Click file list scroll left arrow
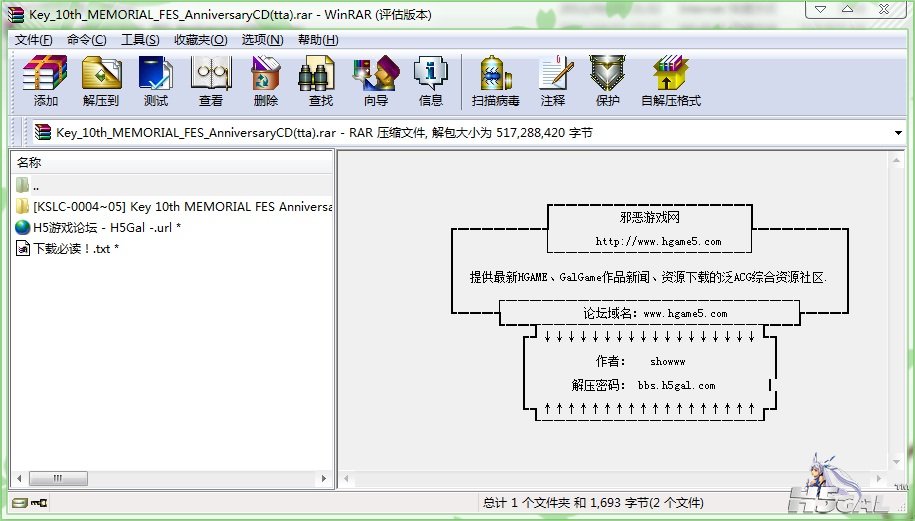 coord(19,478)
